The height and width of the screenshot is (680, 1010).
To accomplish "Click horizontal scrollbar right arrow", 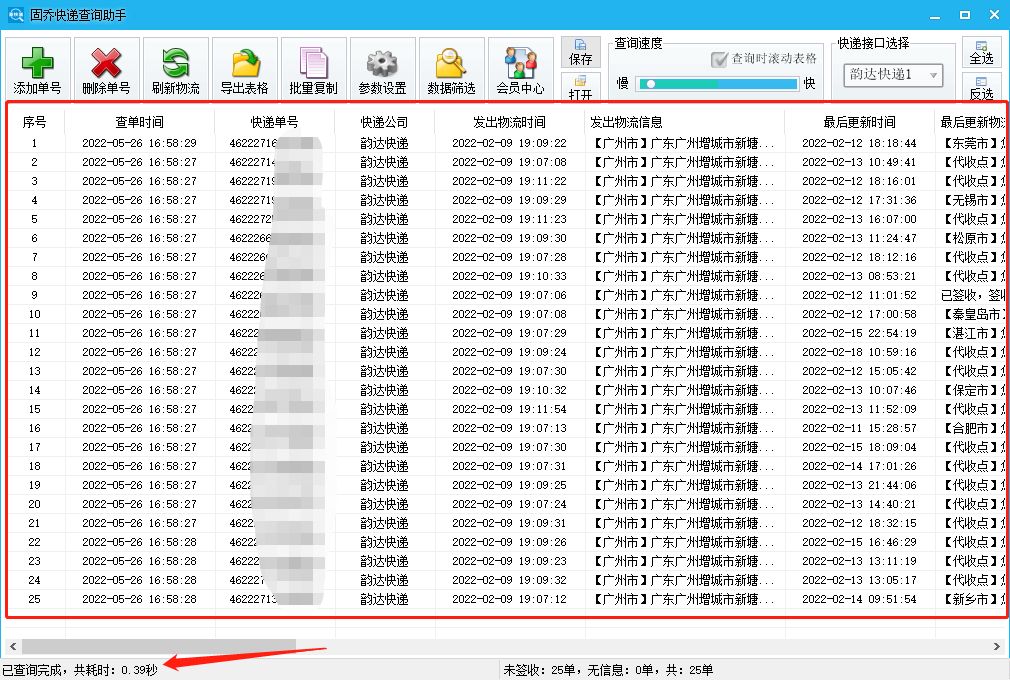I will coord(997,646).
